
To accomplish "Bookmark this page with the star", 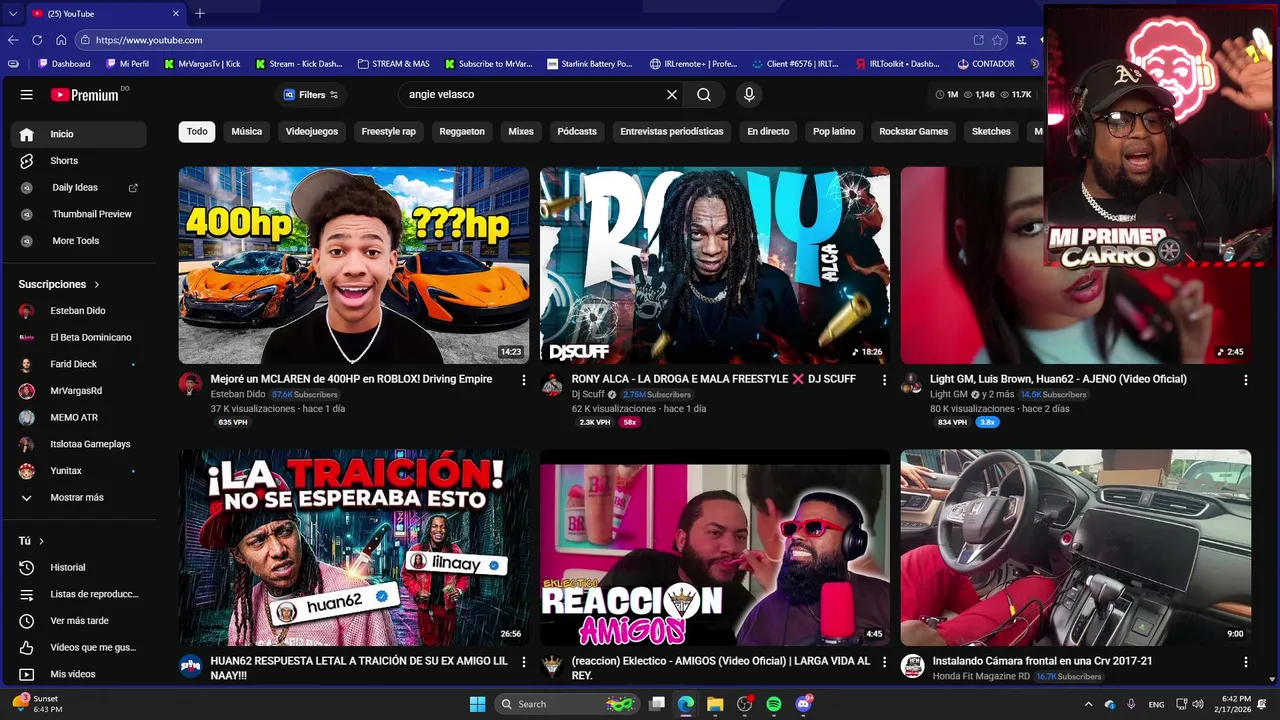I will (997, 40).
